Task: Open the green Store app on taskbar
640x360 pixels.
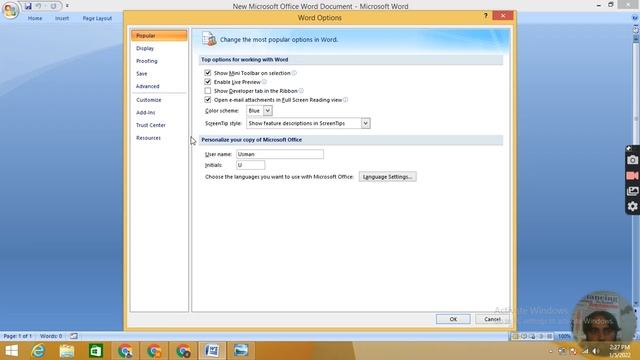Action: [x=96, y=351]
